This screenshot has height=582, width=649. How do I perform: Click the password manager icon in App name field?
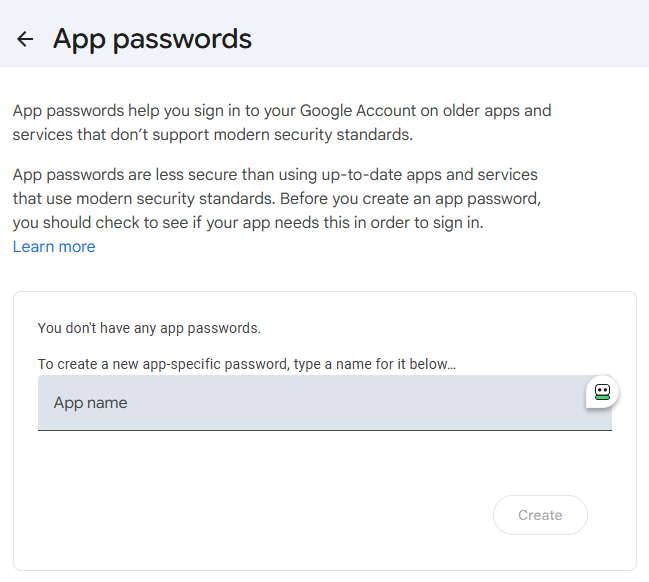[602, 392]
